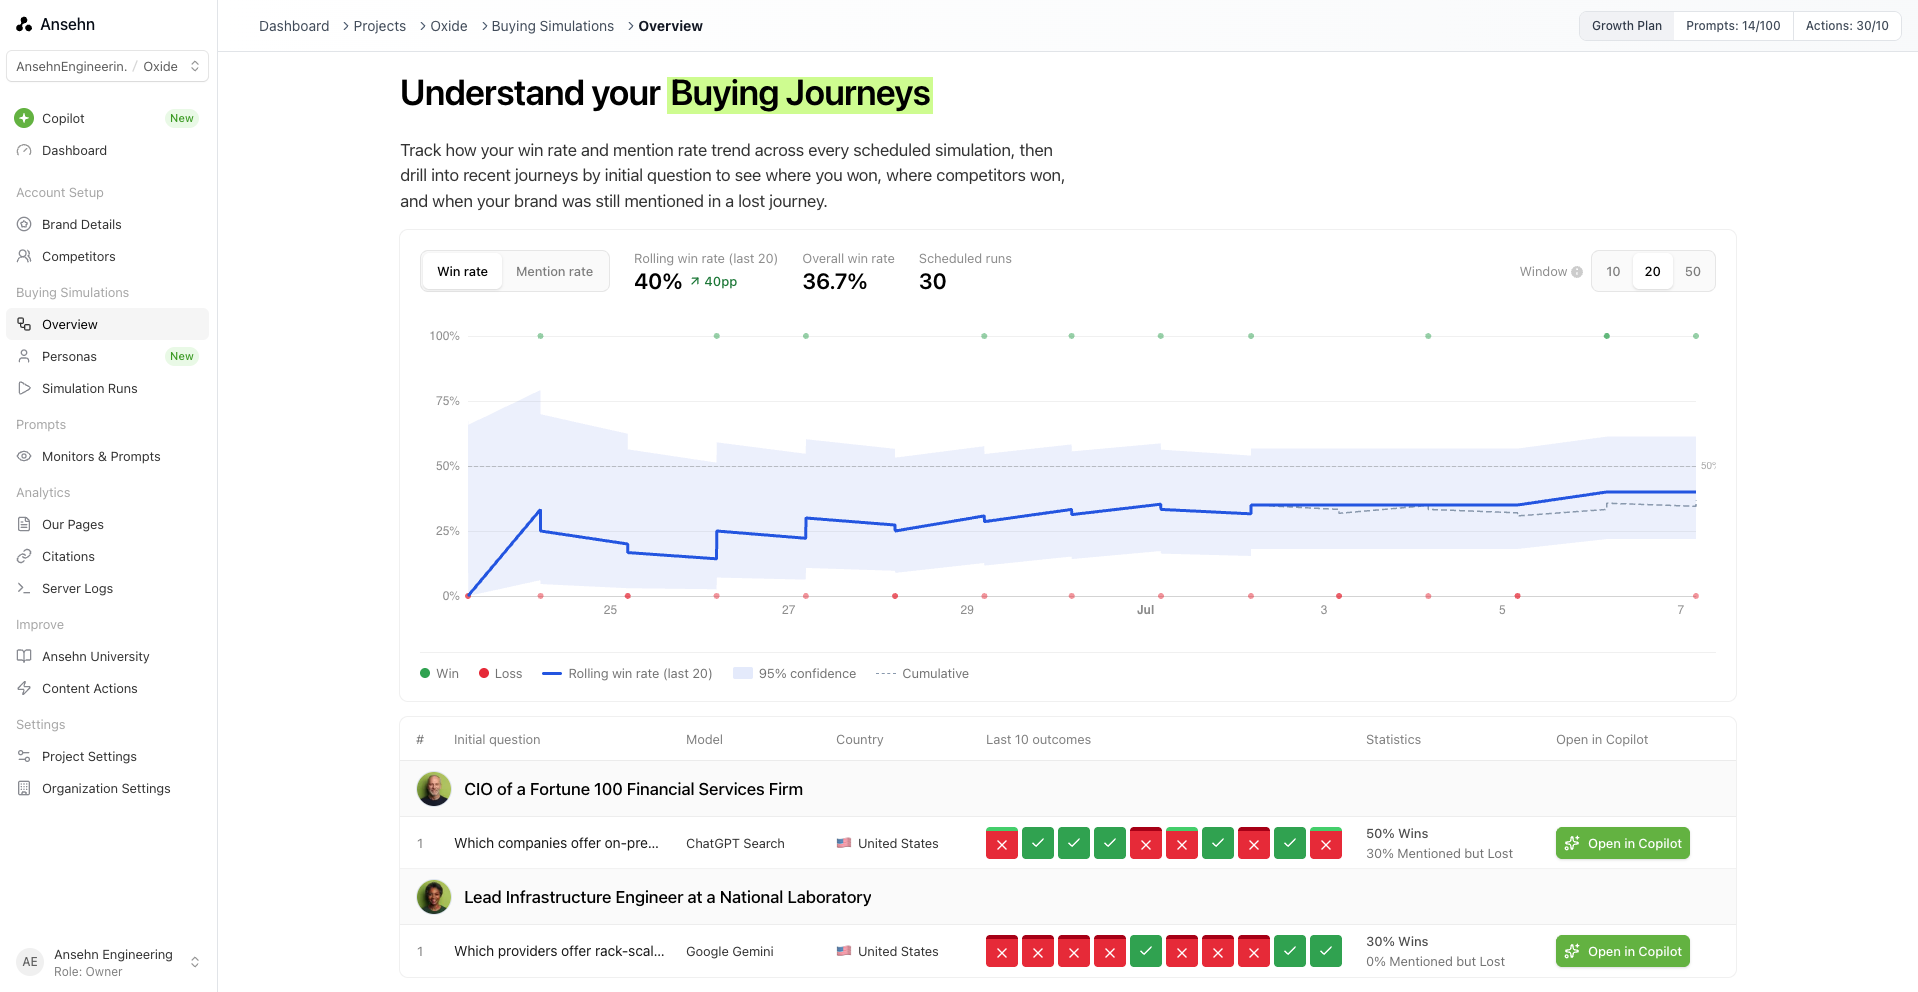Open Project Settings

[x=108, y=756]
